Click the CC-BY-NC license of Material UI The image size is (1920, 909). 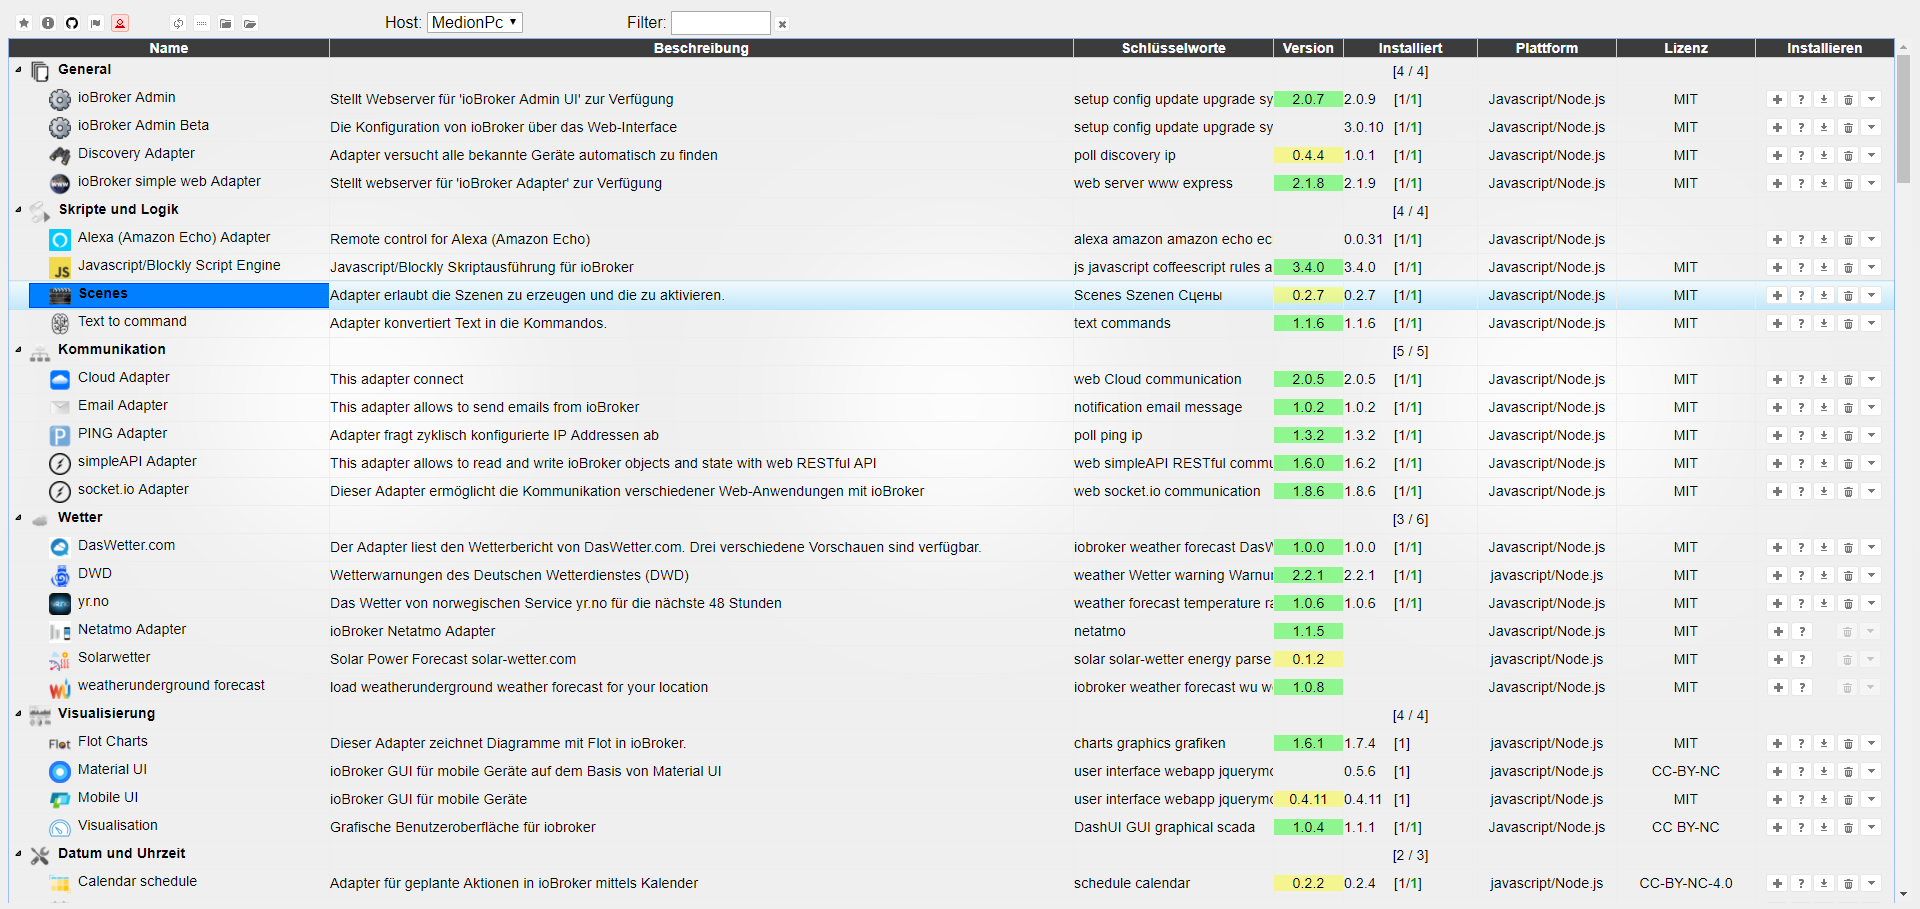(x=1686, y=772)
